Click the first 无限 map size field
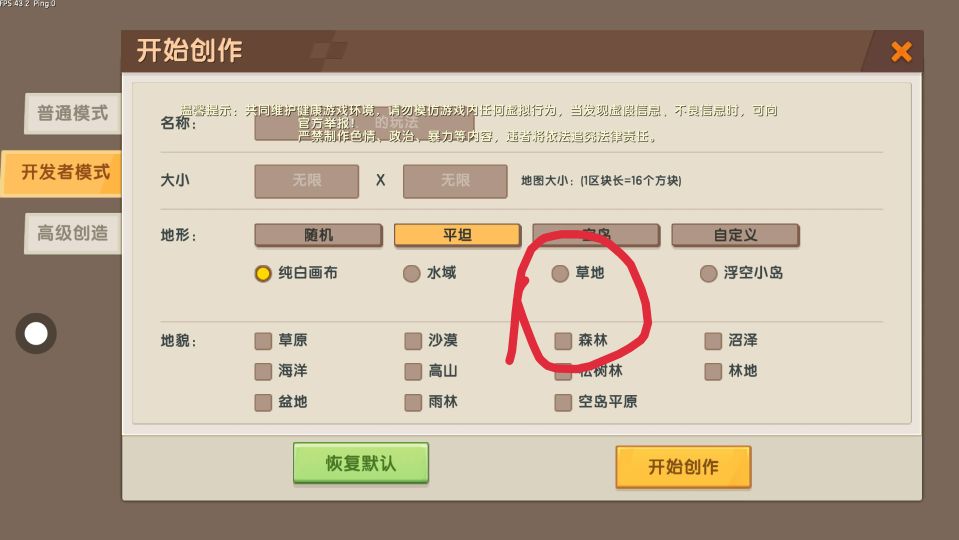Image resolution: width=959 pixels, height=540 pixels. click(306, 181)
